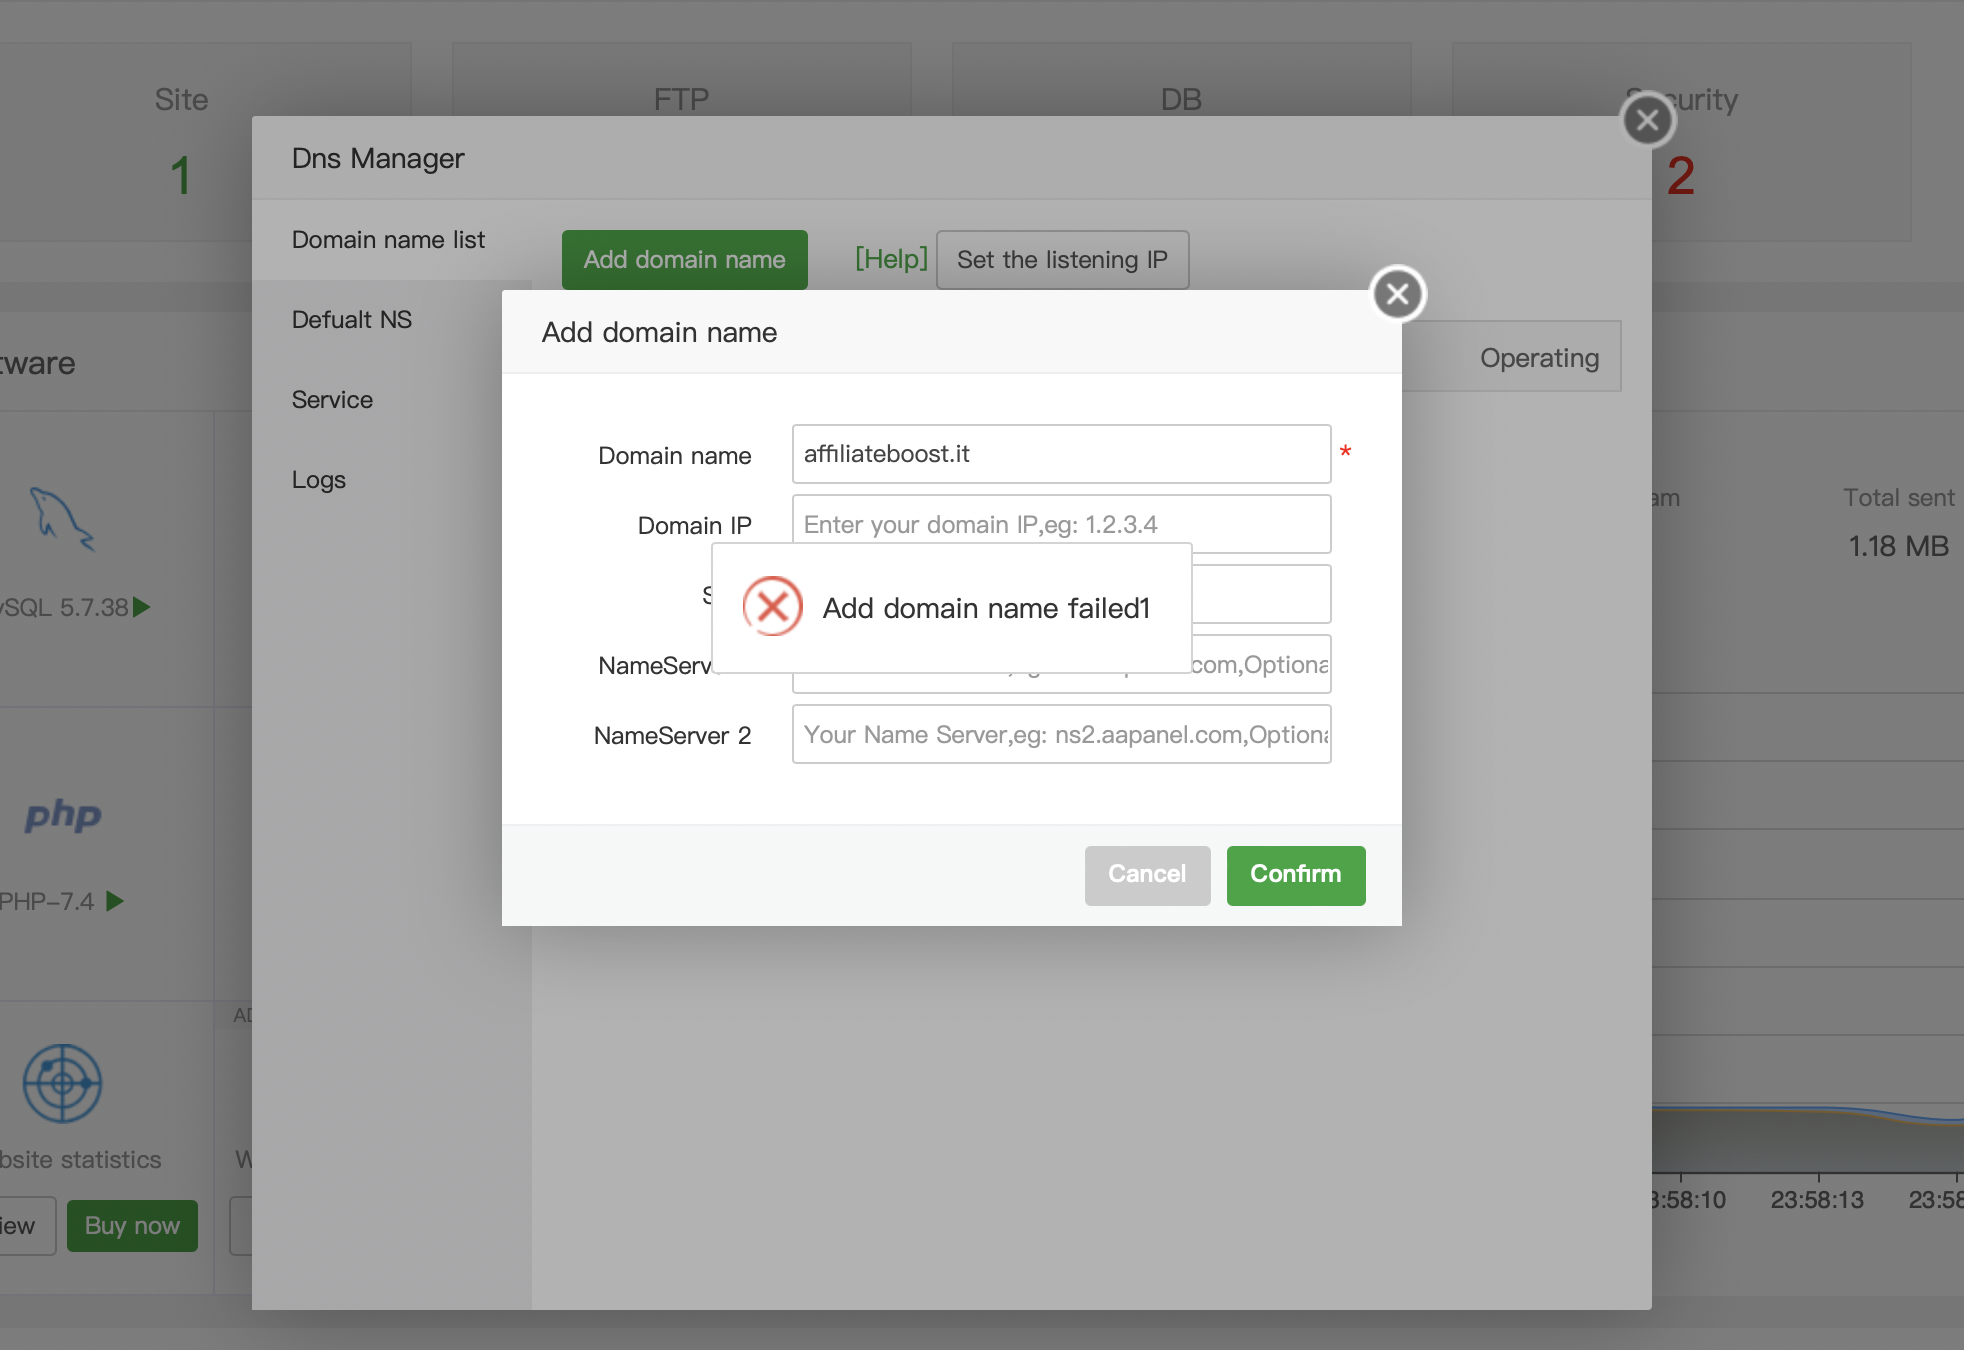Close the Add domain name dialog
1964x1350 pixels.
click(1397, 294)
